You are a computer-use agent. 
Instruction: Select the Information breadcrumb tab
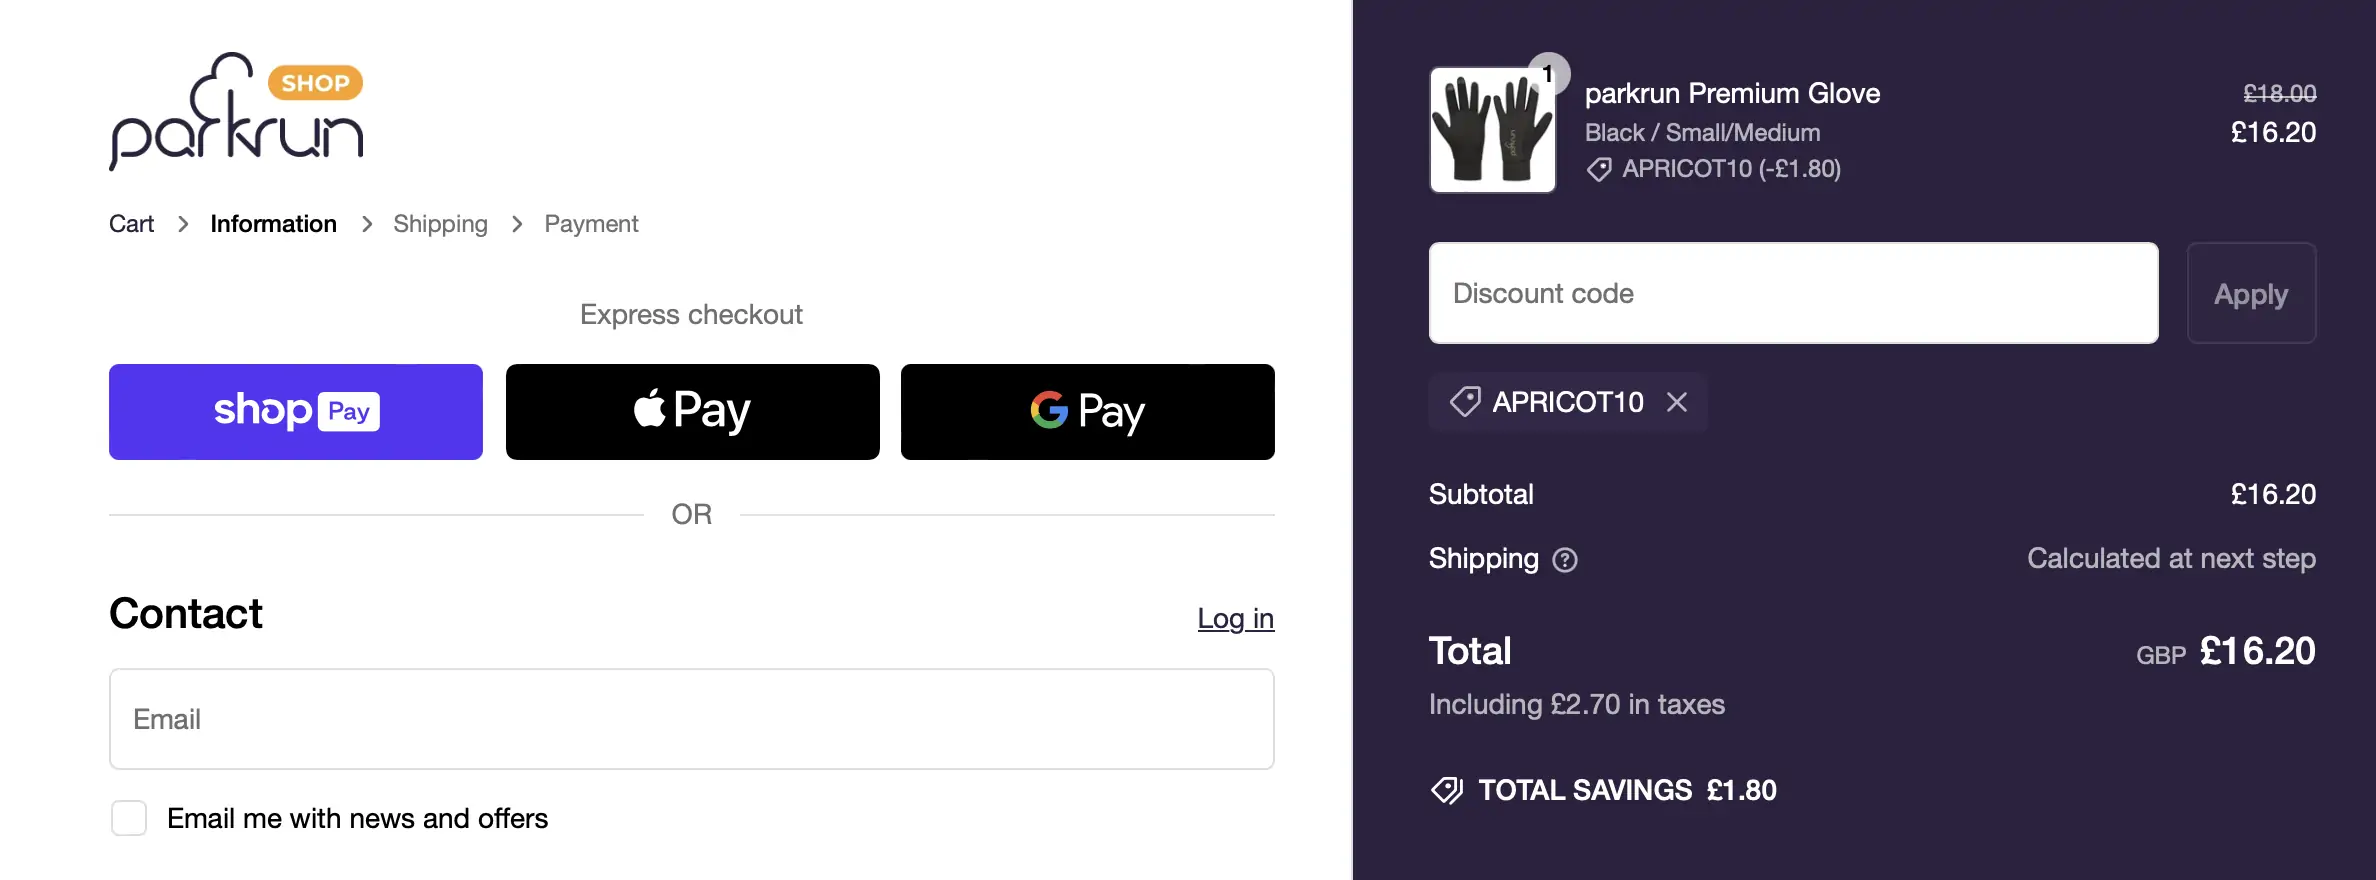[x=272, y=224]
